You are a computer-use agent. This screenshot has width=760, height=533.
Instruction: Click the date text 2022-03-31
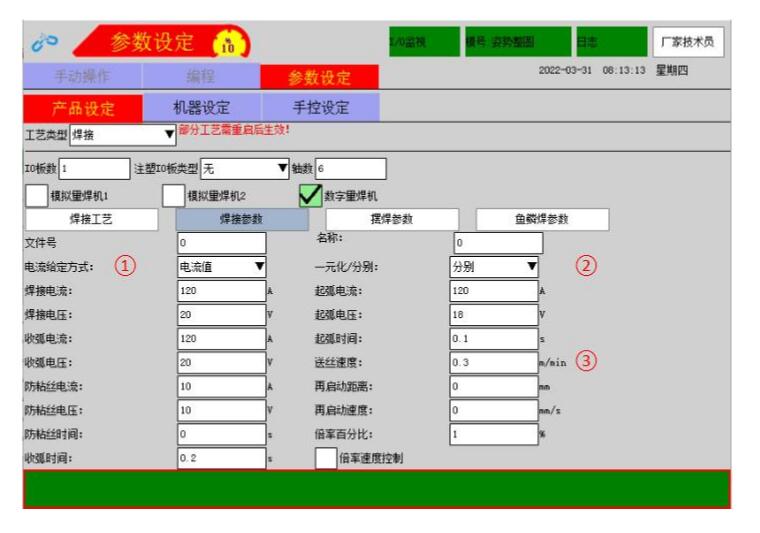(565, 70)
